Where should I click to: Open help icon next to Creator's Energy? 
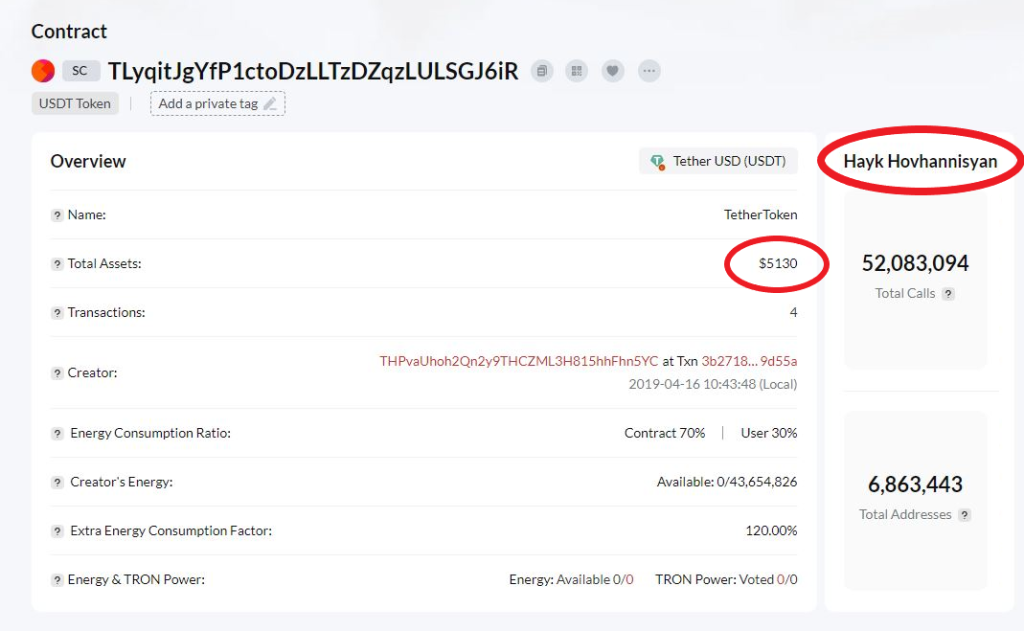coord(57,482)
